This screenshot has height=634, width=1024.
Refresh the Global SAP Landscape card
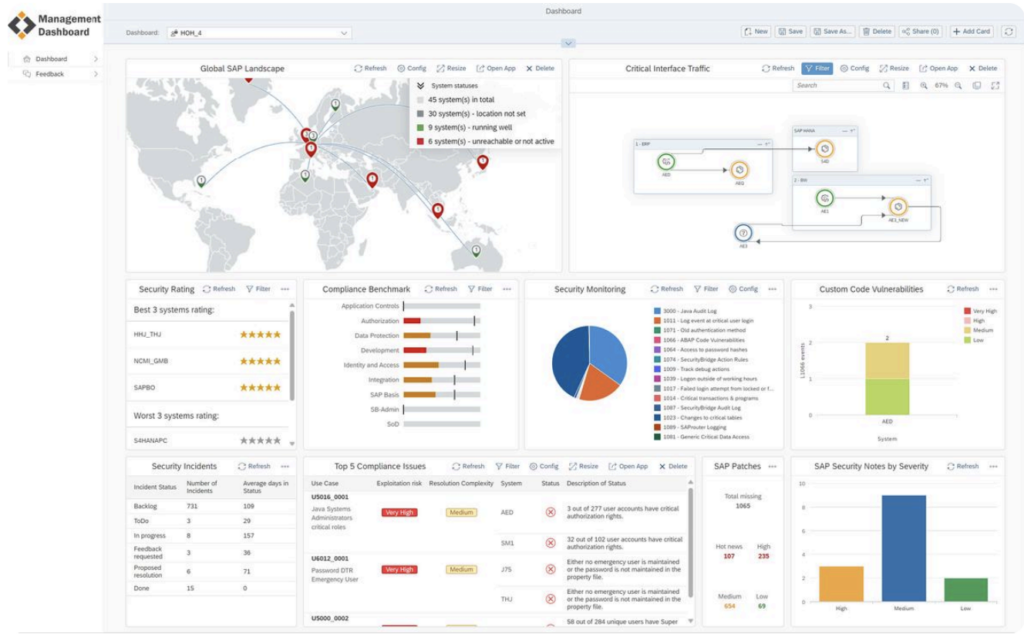point(370,68)
